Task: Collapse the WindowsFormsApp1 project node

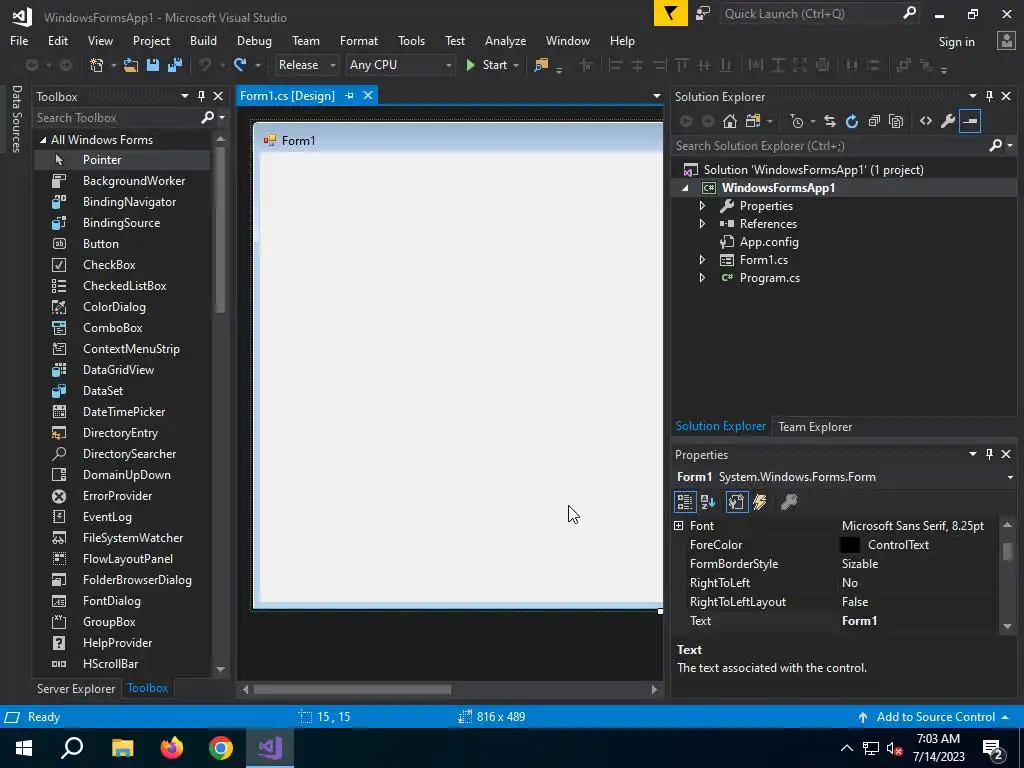Action: coord(685,188)
